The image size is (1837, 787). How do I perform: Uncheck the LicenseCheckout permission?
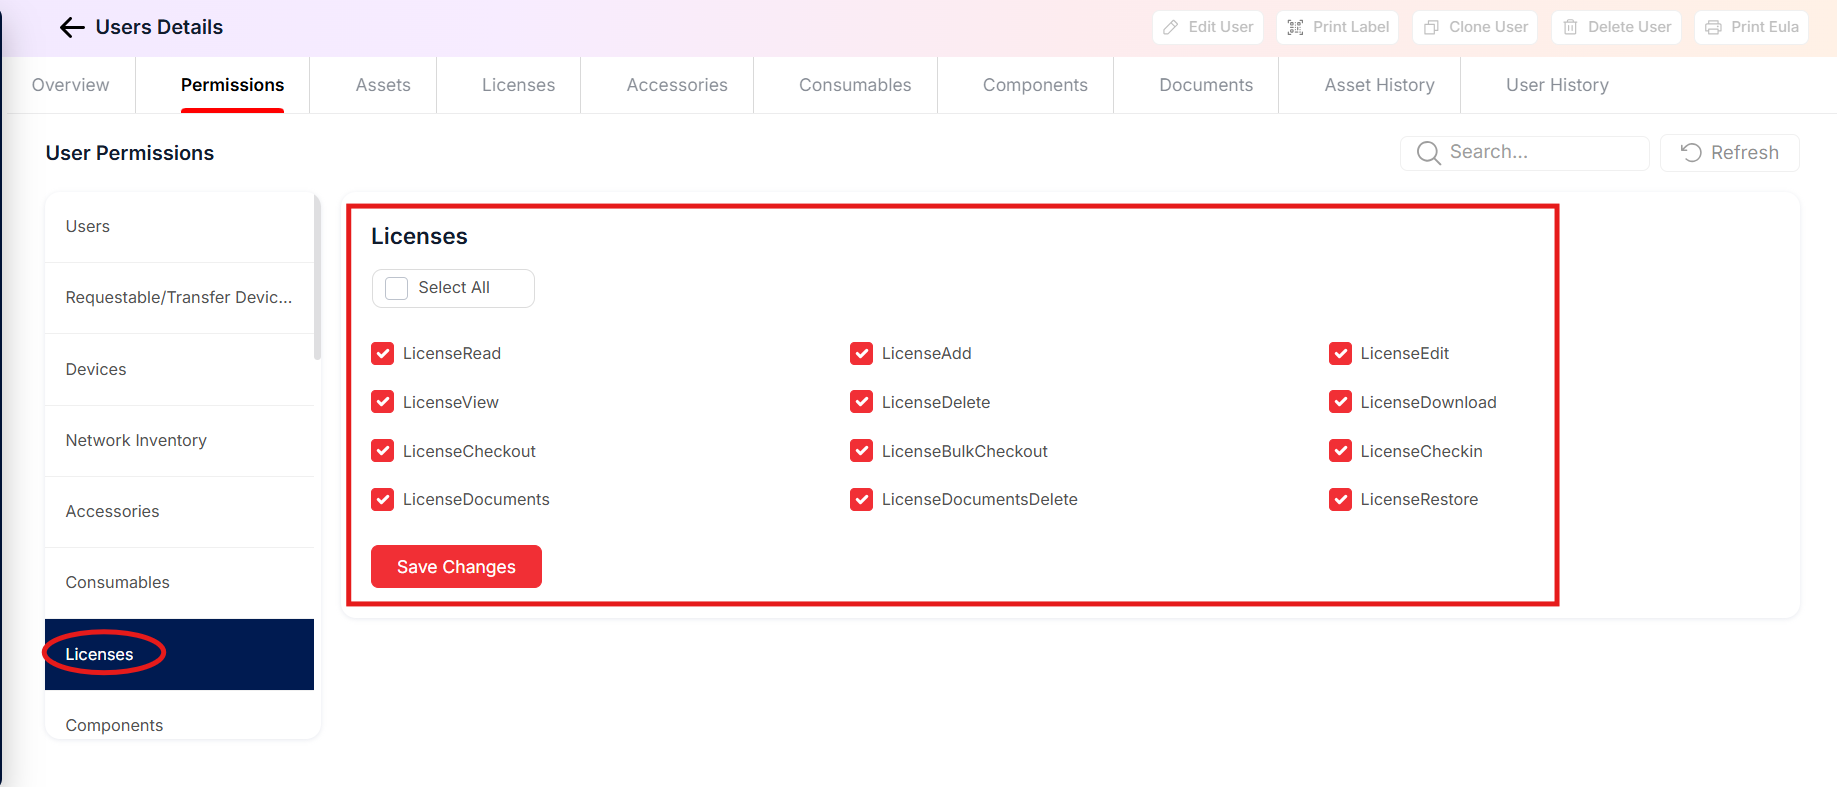click(382, 451)
